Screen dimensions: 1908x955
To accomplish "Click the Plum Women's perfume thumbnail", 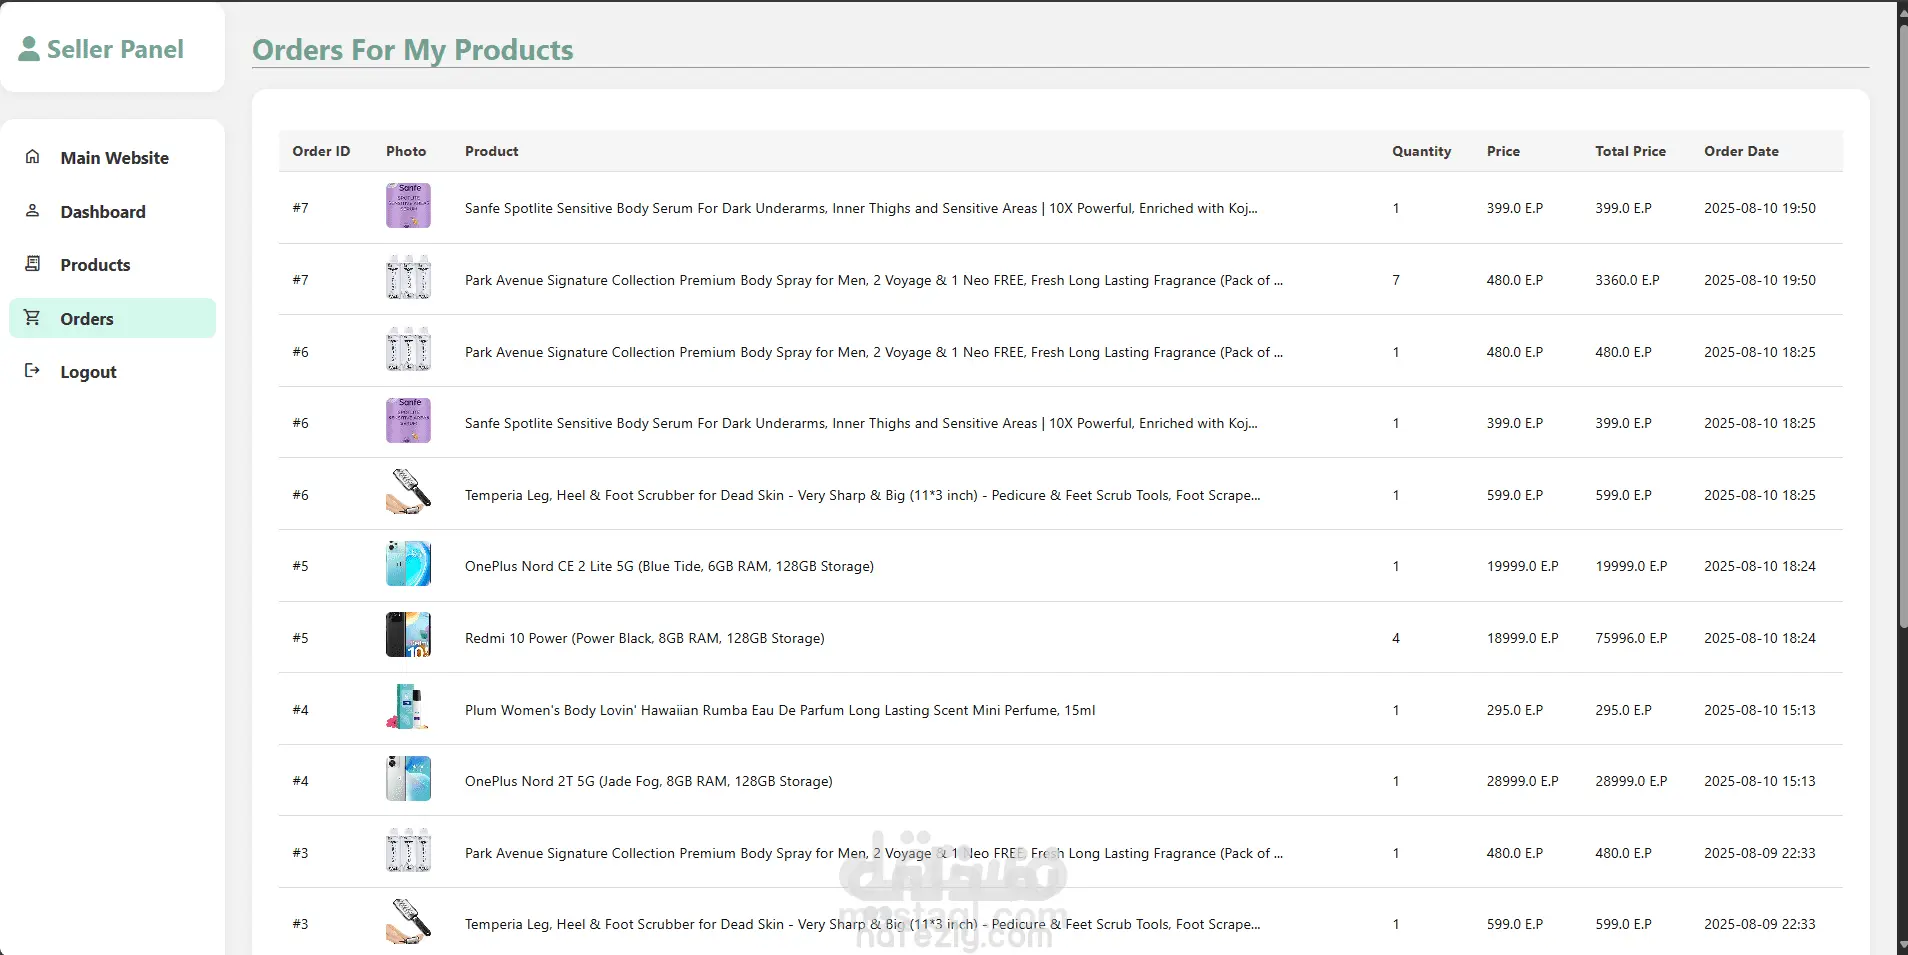I will point(408,707).
